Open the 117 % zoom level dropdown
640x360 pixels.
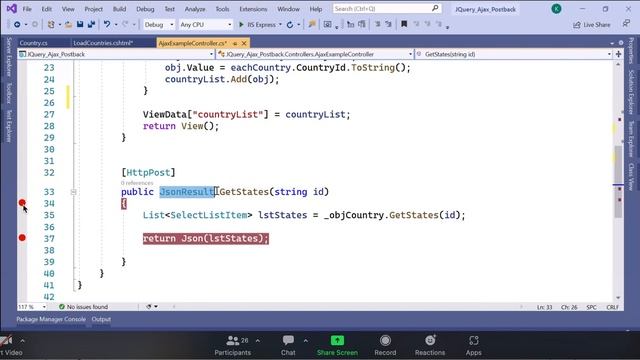click(x=32, y=307)
